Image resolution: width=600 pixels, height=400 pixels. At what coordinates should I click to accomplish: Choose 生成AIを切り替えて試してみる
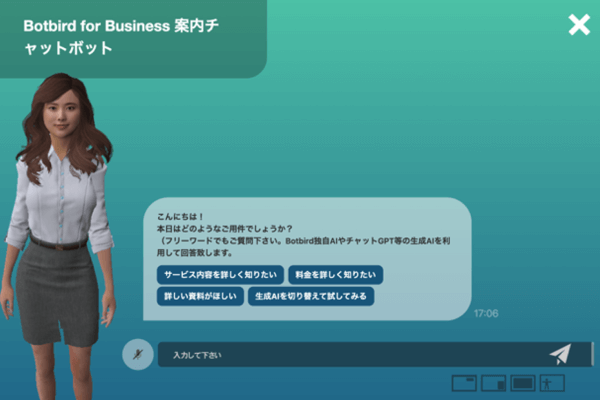[x=311, y=296]
